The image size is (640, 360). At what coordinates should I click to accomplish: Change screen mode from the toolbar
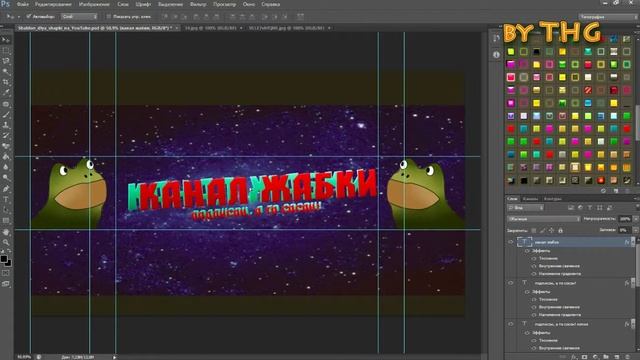coord(6,284)
